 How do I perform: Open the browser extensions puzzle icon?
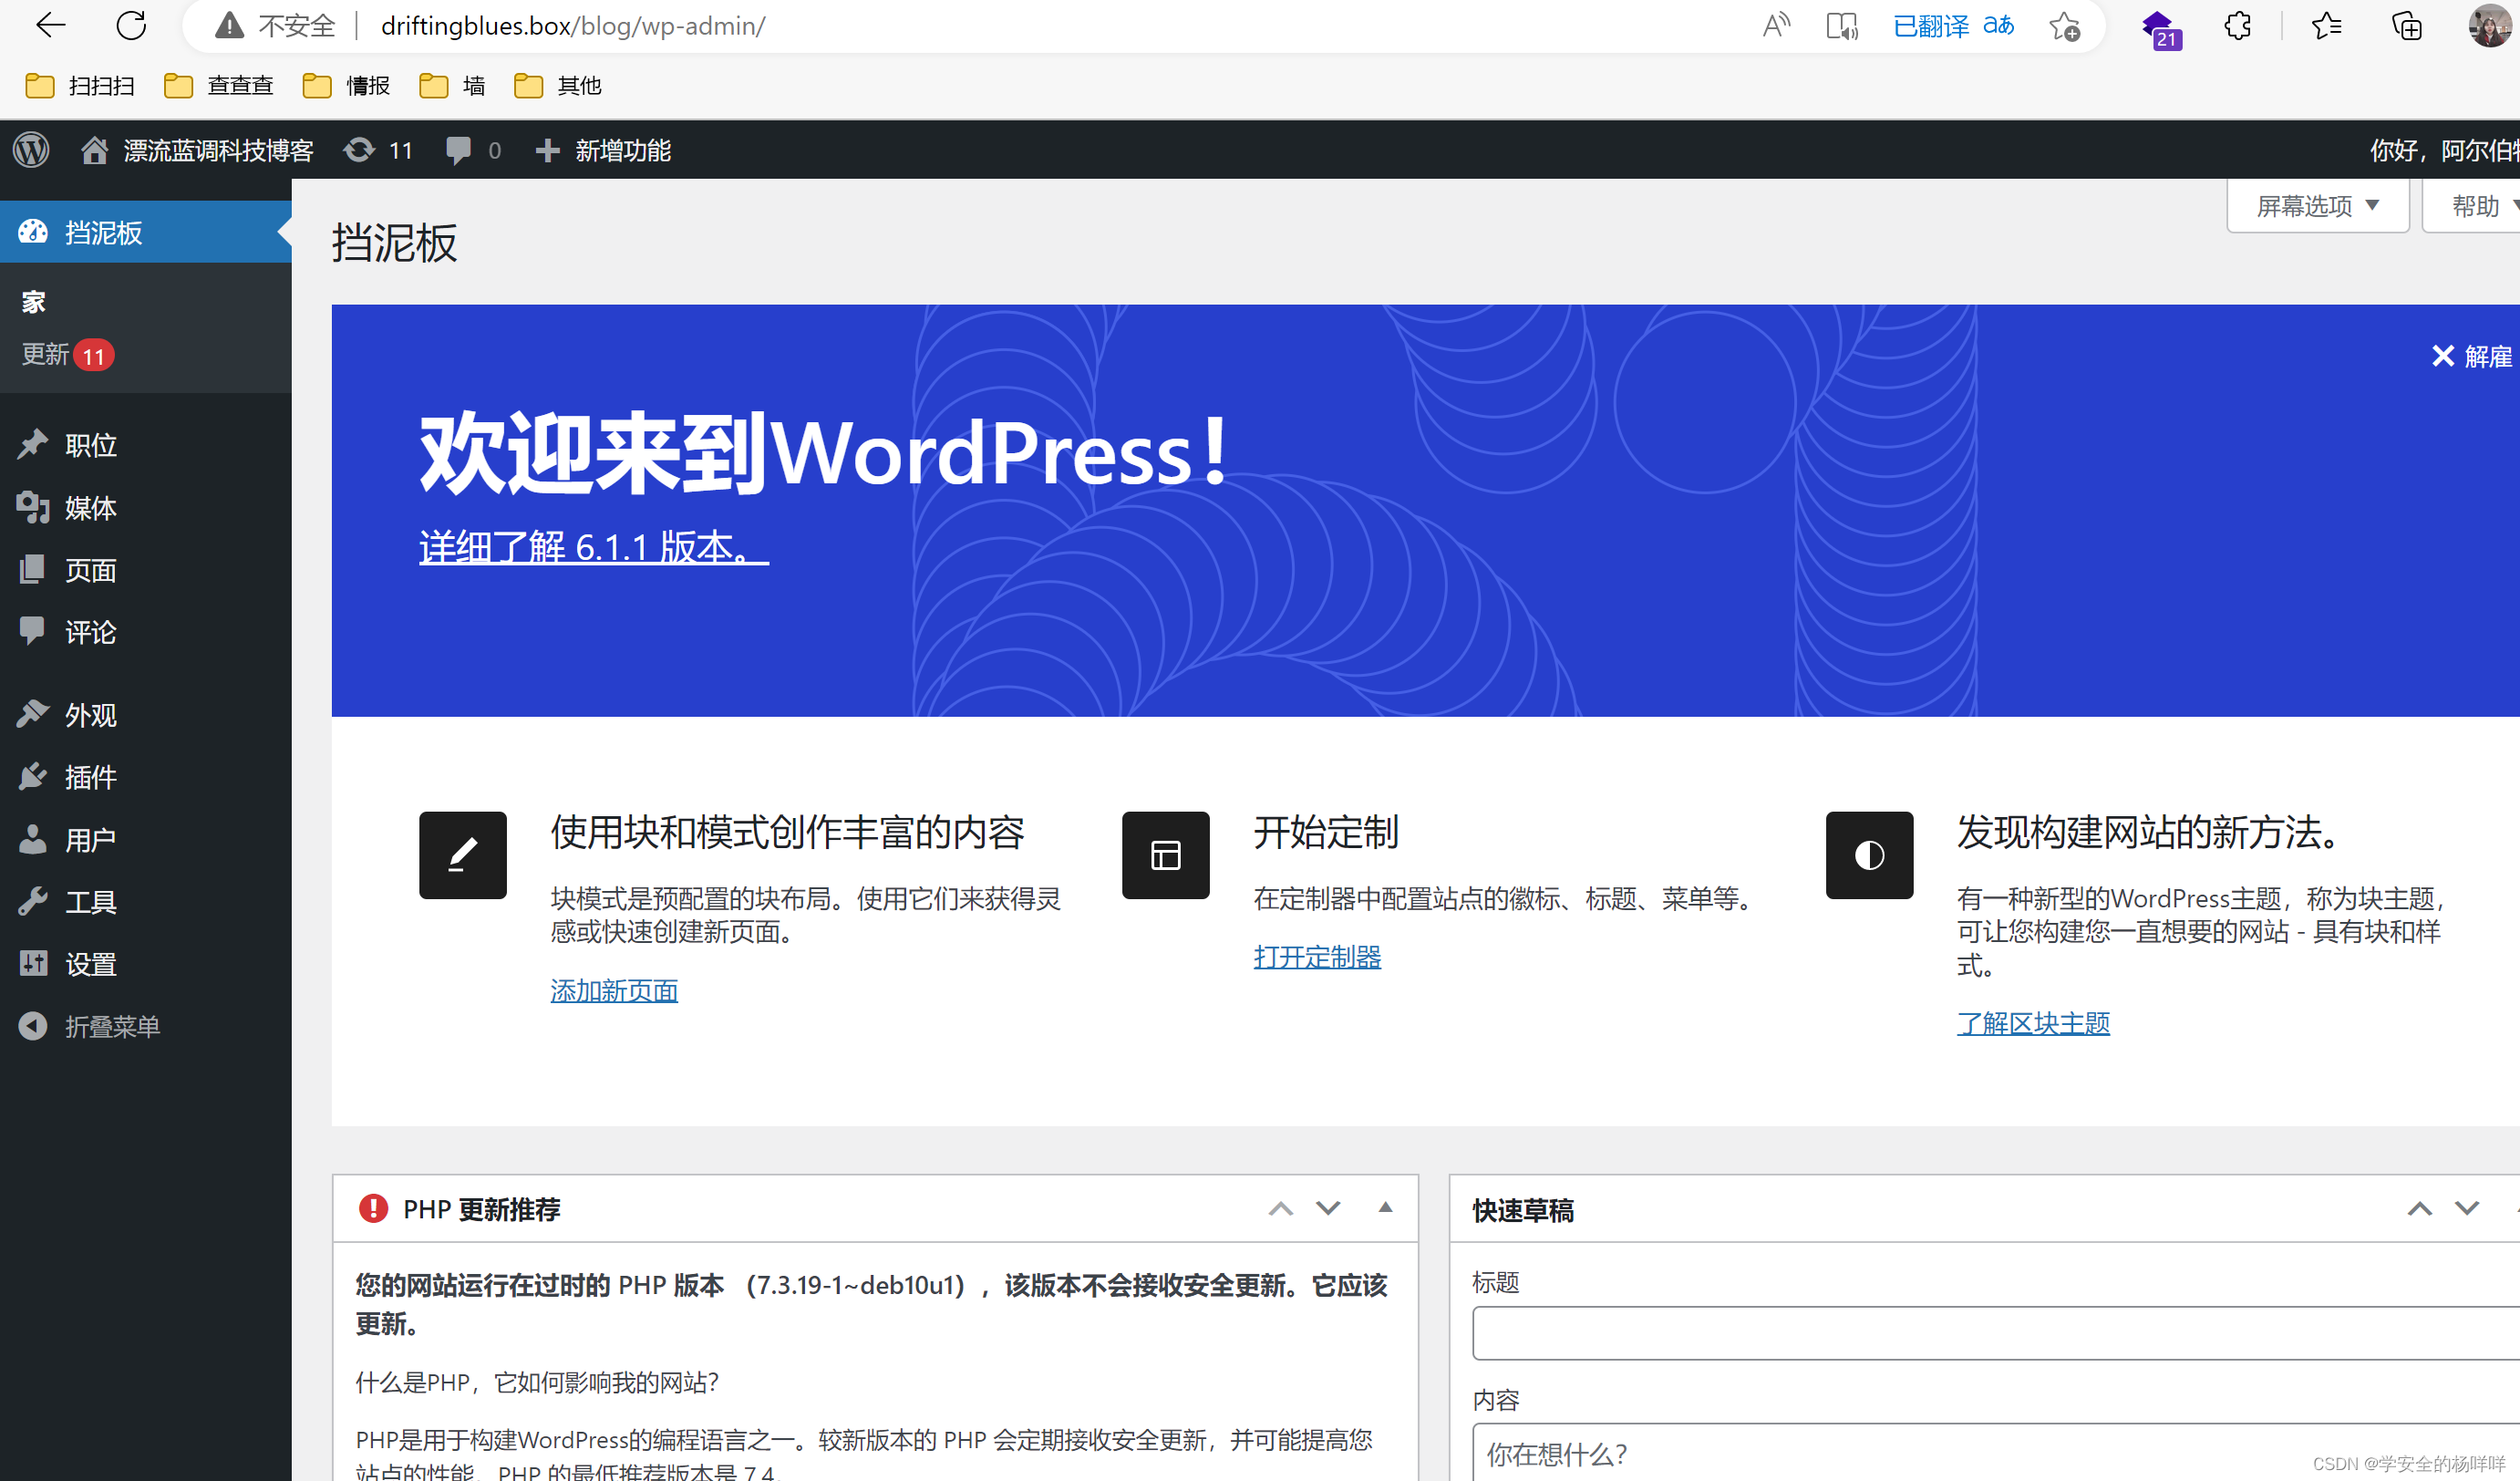[2238, 26]
